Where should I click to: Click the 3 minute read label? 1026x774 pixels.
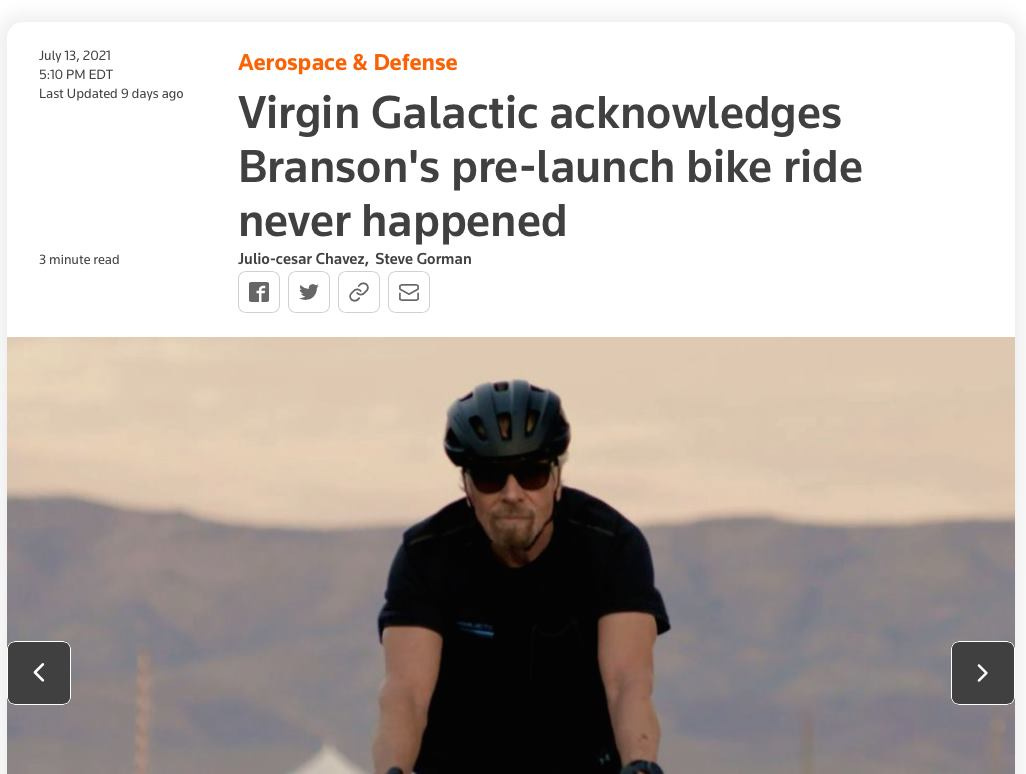[x=79, y=259]
